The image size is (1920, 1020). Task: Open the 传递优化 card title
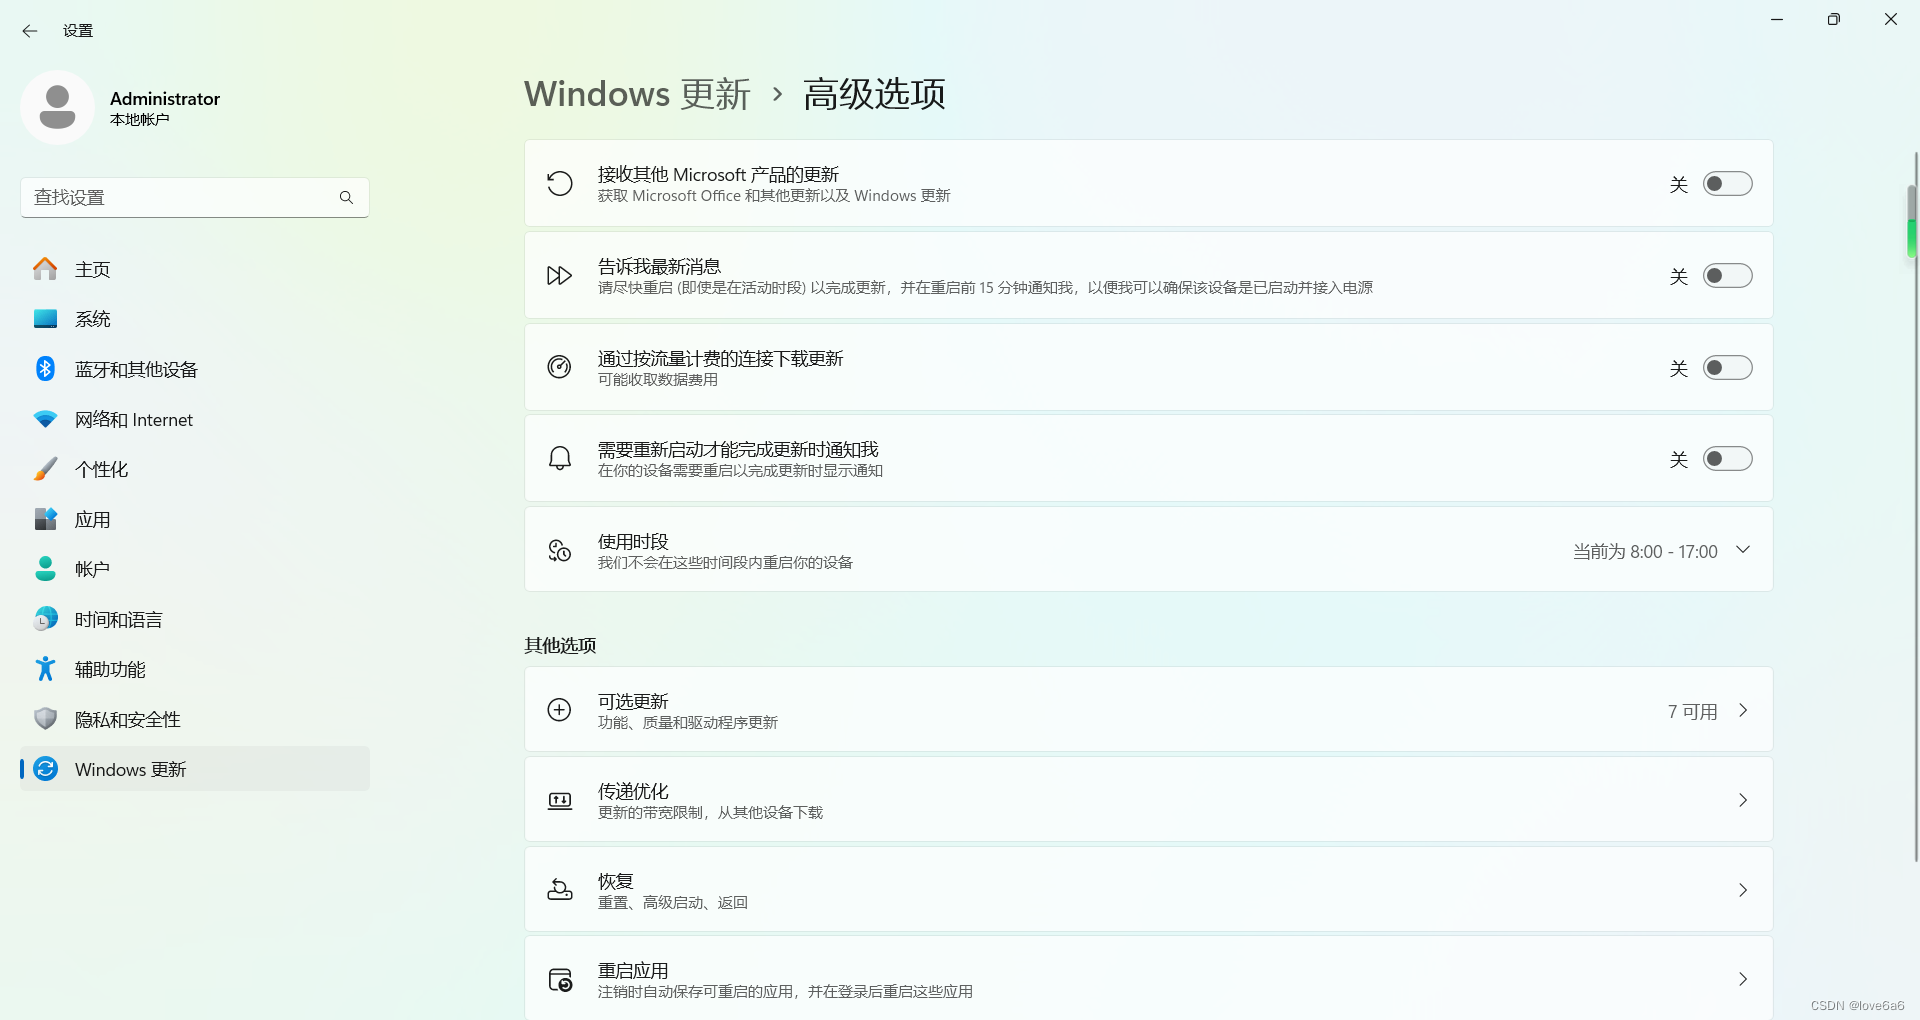(x=633, y=791)
